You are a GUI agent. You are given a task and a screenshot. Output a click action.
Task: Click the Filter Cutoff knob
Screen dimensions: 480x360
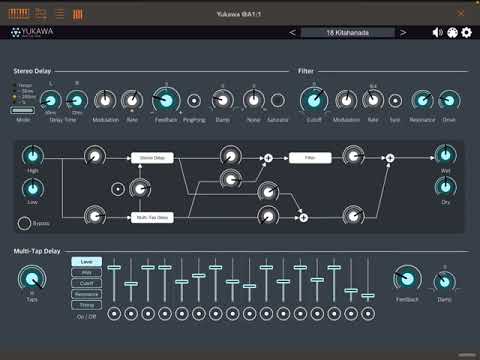(314, 100)
